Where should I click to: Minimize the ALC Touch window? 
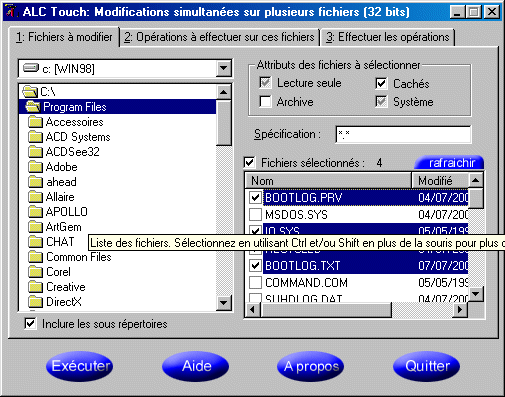tap(457, 12)
